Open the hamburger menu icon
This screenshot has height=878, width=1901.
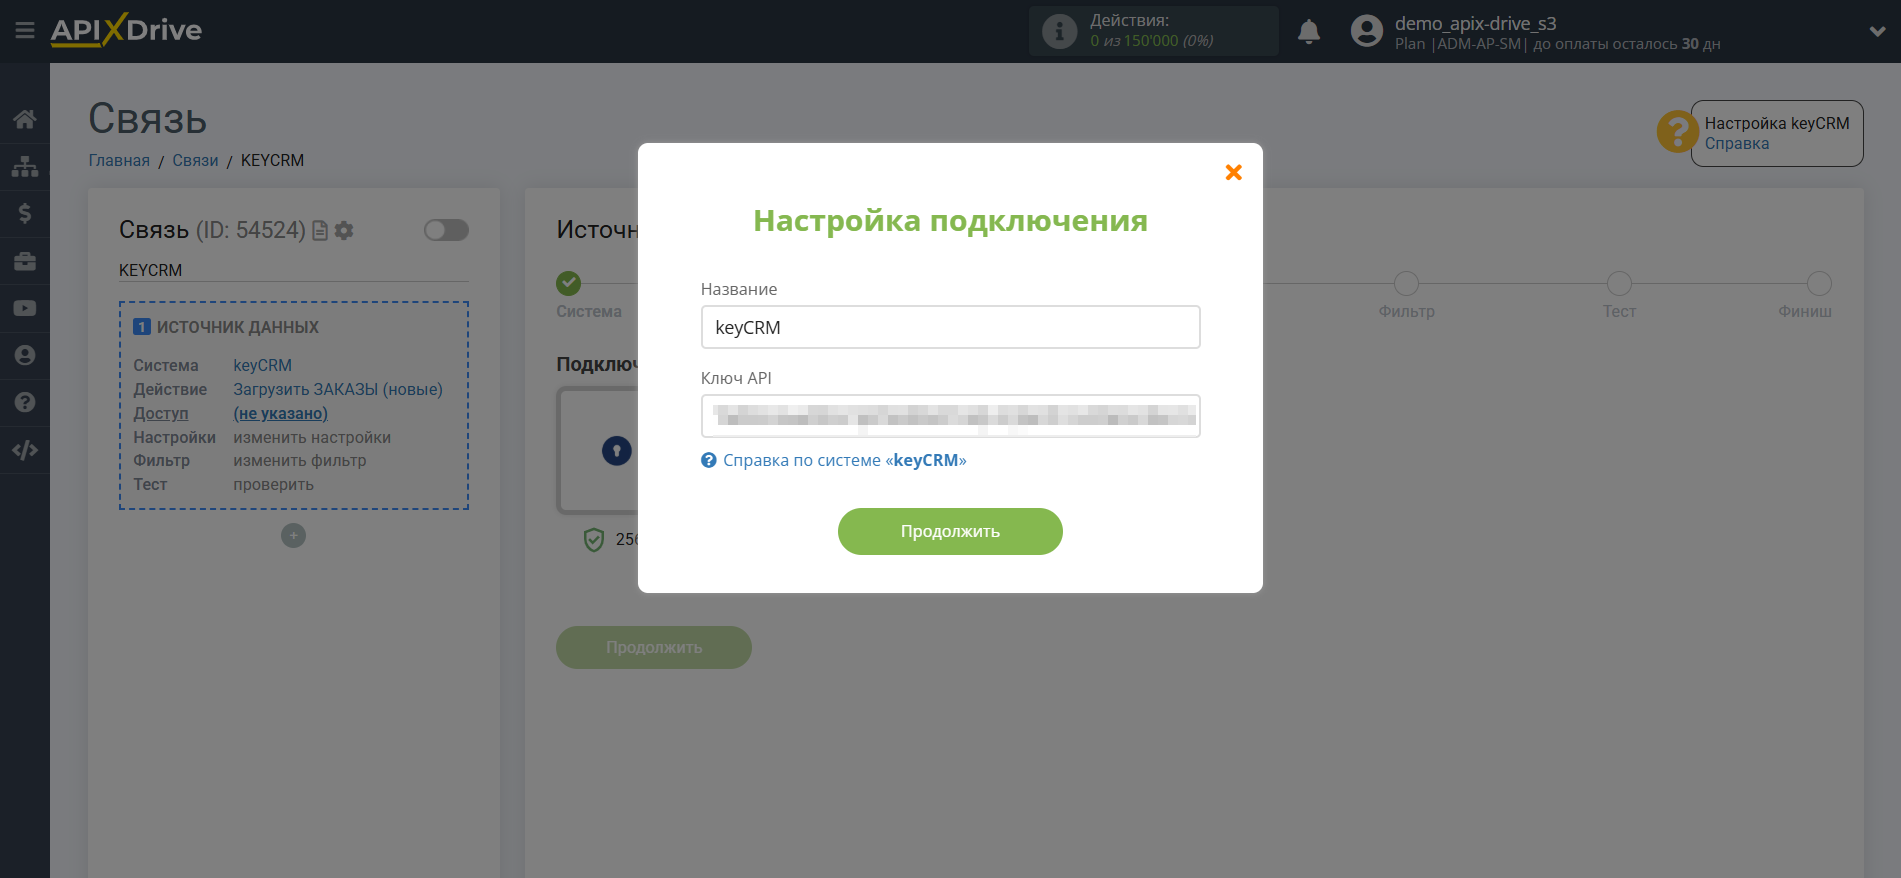(x=25, y=31)
